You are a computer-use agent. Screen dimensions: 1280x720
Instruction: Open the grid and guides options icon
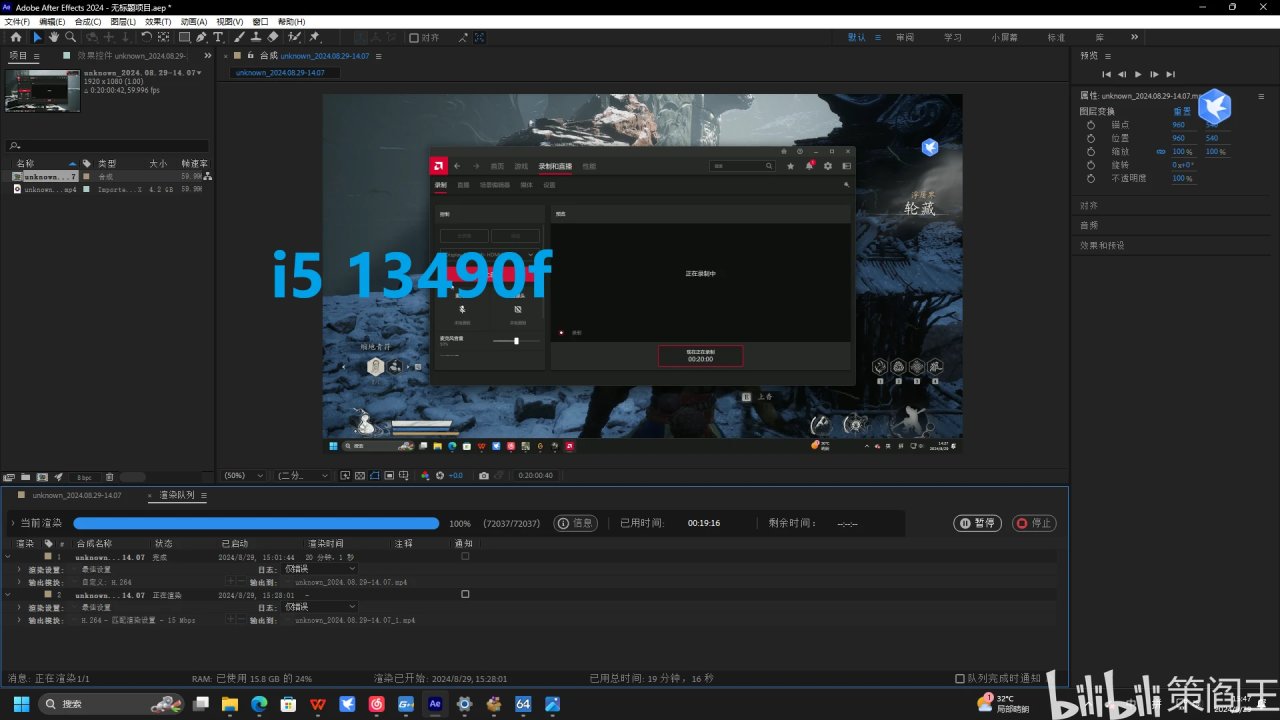click(405, 477)
